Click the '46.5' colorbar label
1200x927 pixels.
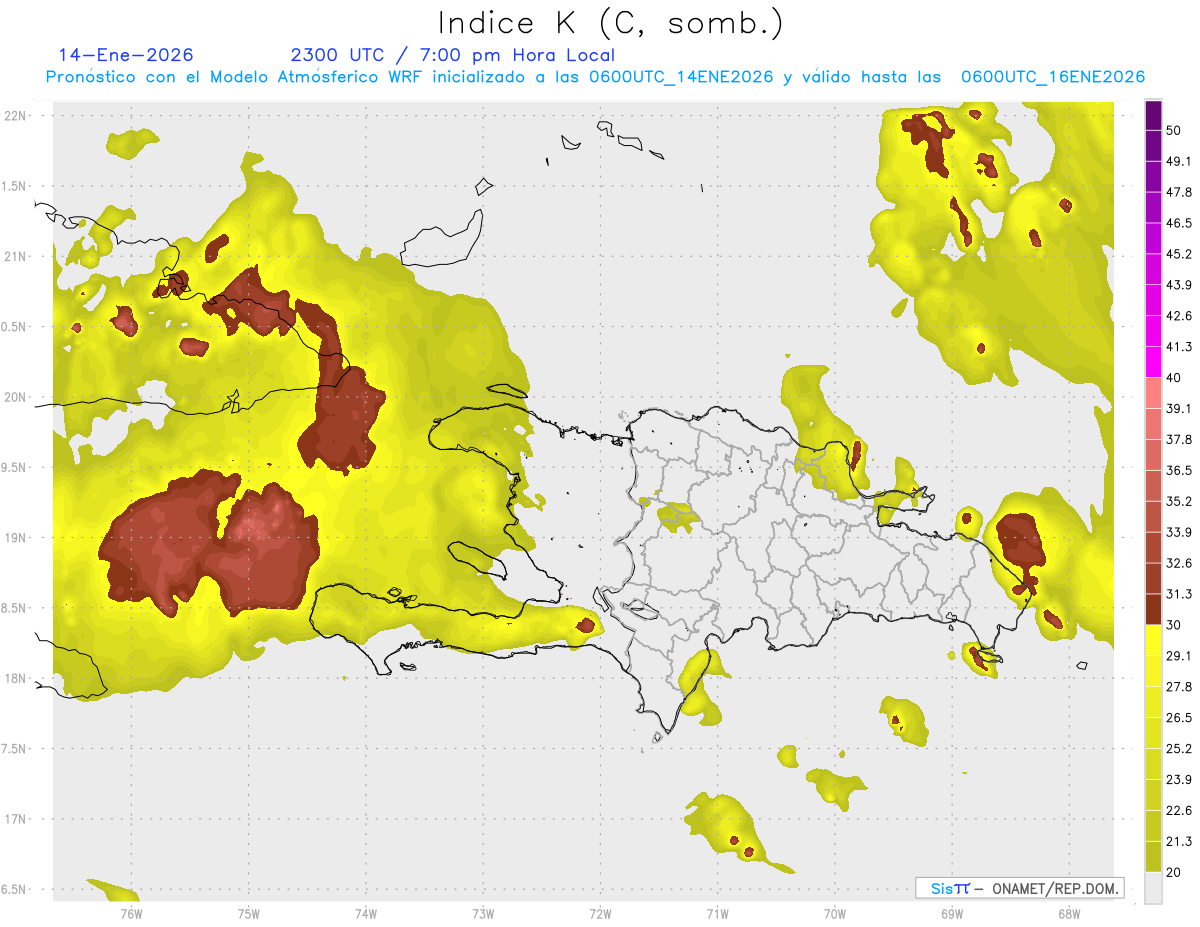pos(1178,223)
